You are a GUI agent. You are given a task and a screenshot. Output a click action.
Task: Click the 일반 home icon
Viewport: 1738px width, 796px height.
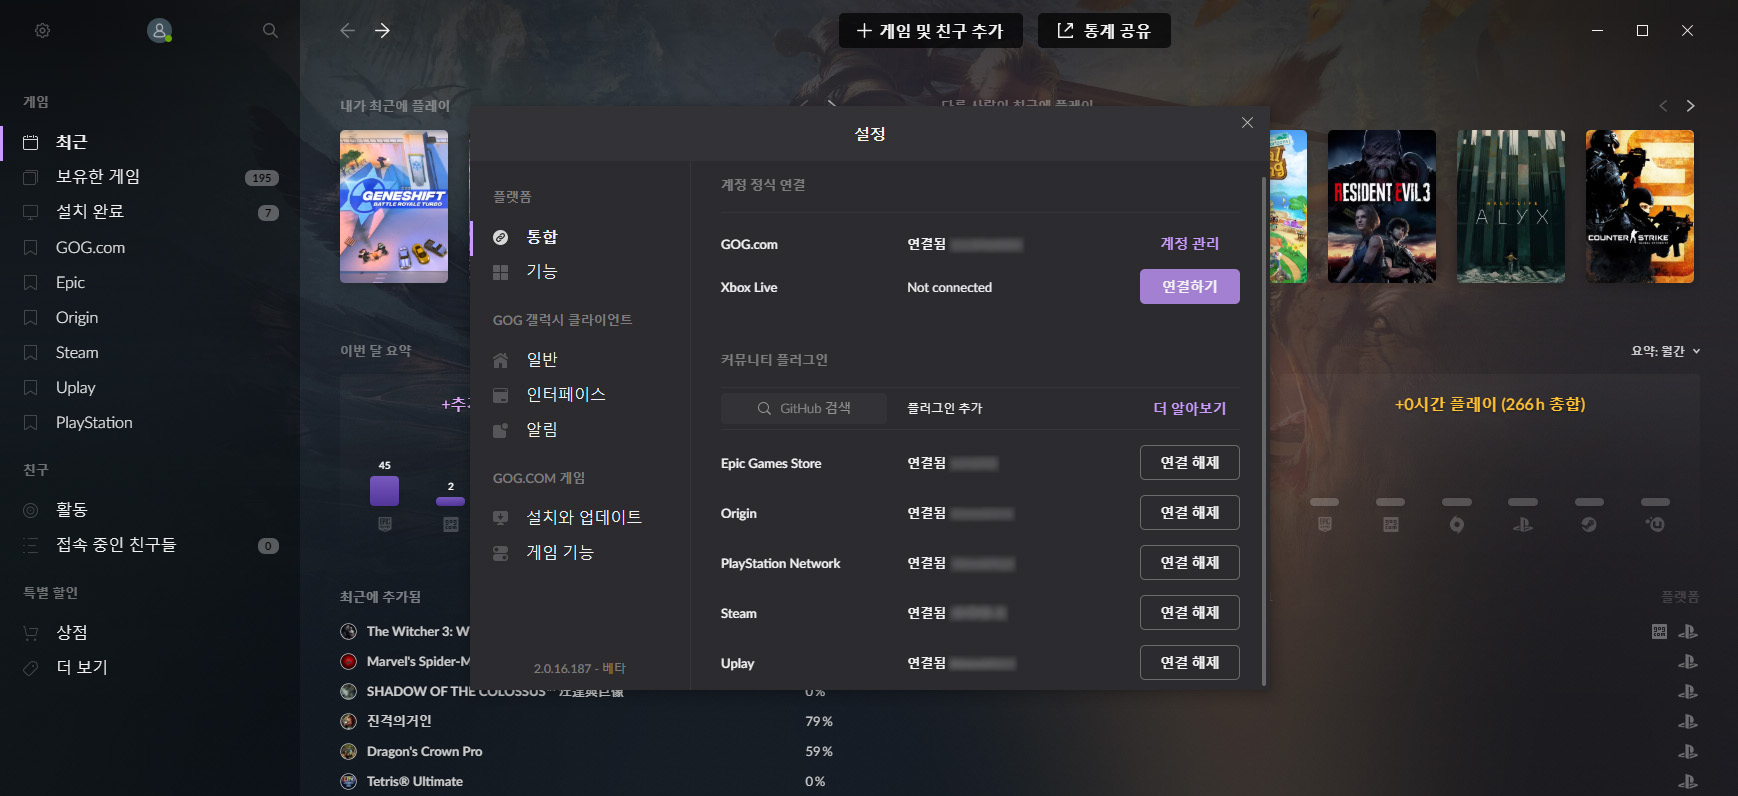501,360
